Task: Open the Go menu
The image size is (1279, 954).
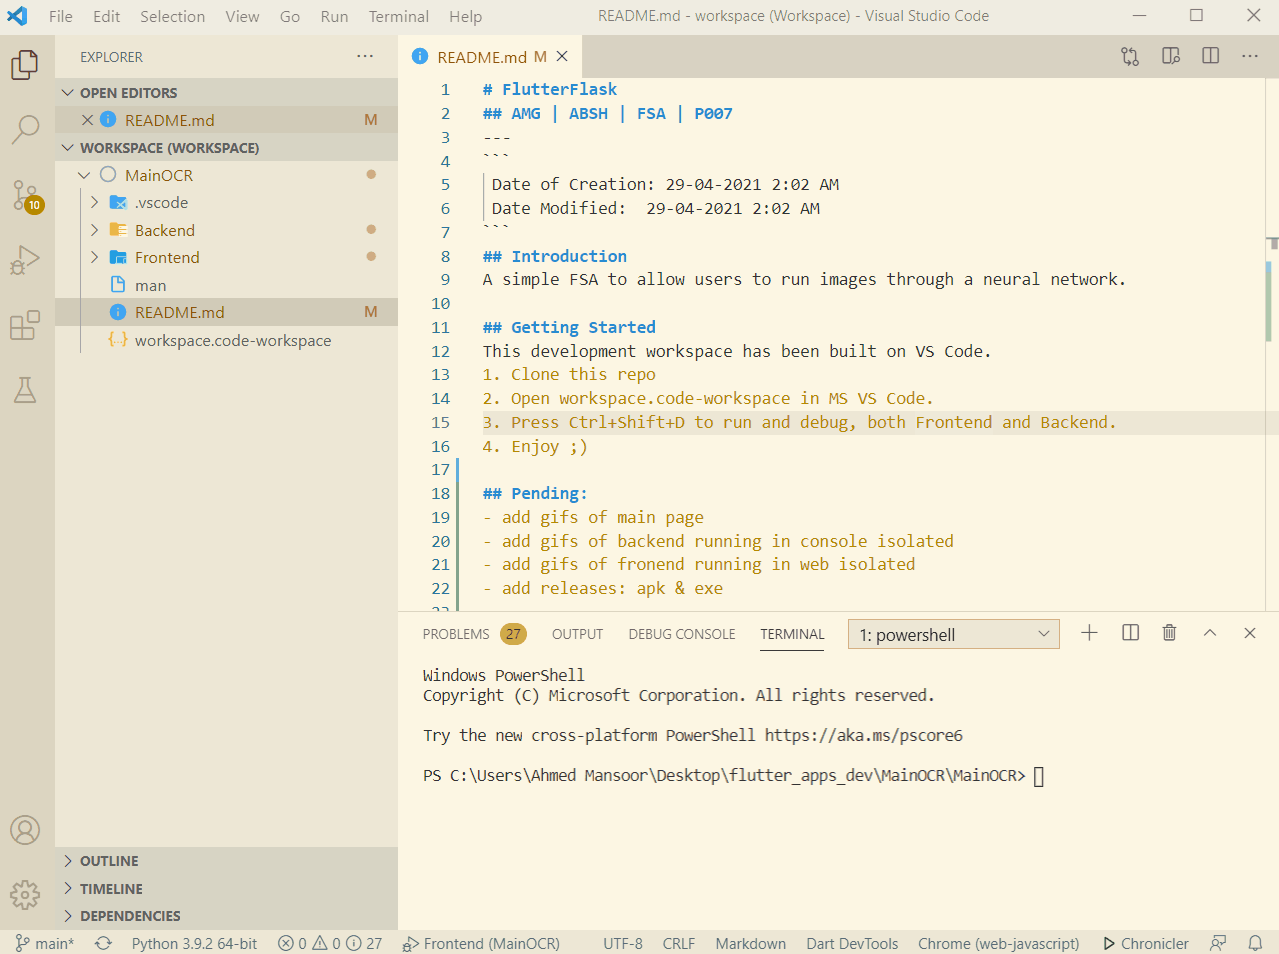Action: pos(290,16)
